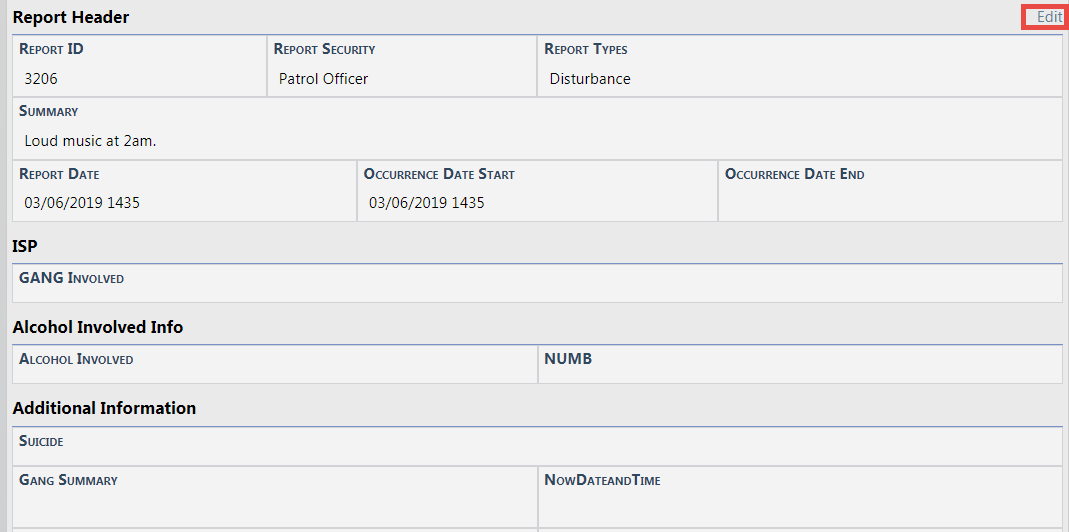Screen dimensions: 1069x532
Task: Select the Report Header section heading
Action: click(71, 17)
